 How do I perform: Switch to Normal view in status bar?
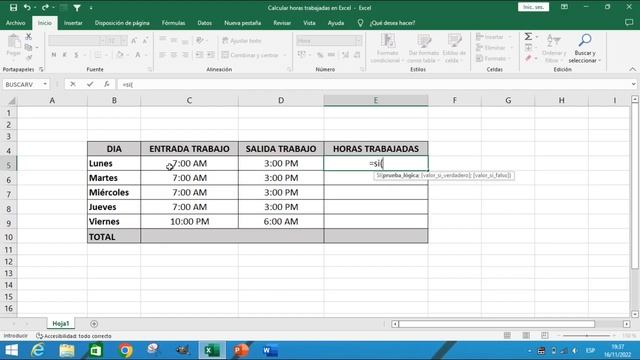tap(507, 336)
